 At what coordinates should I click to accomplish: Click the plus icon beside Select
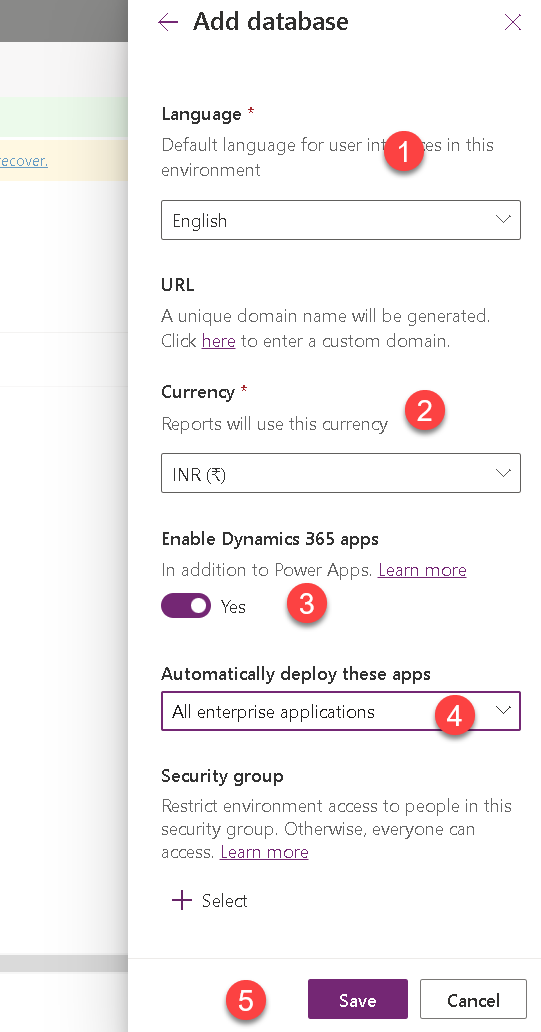182,900
